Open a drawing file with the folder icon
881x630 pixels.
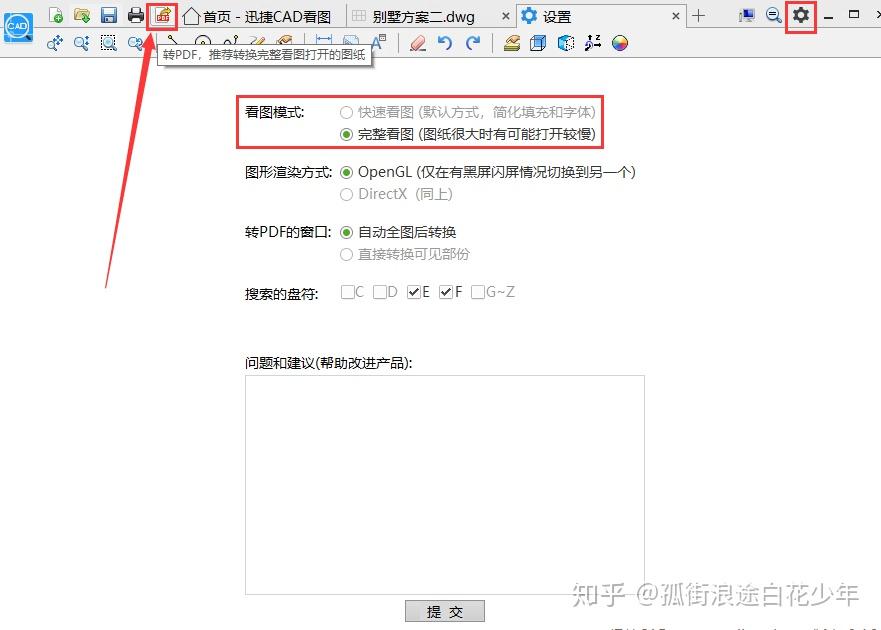(82, 15)
